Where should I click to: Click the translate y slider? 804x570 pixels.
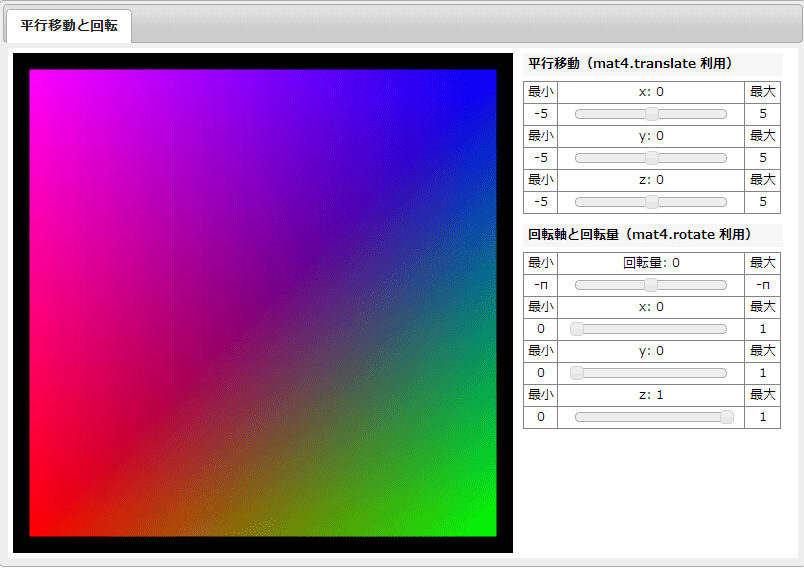tap(651, 158)
